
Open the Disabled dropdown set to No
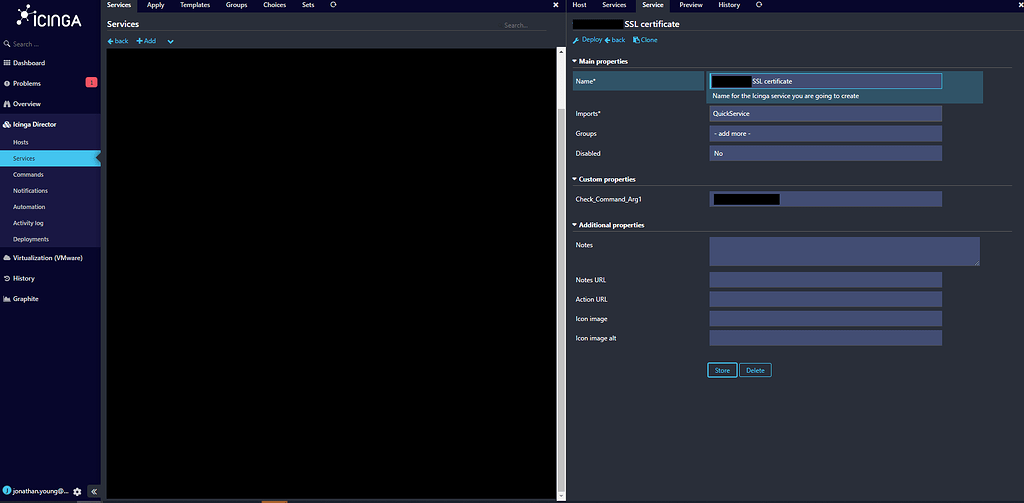(x=825, y=154)
